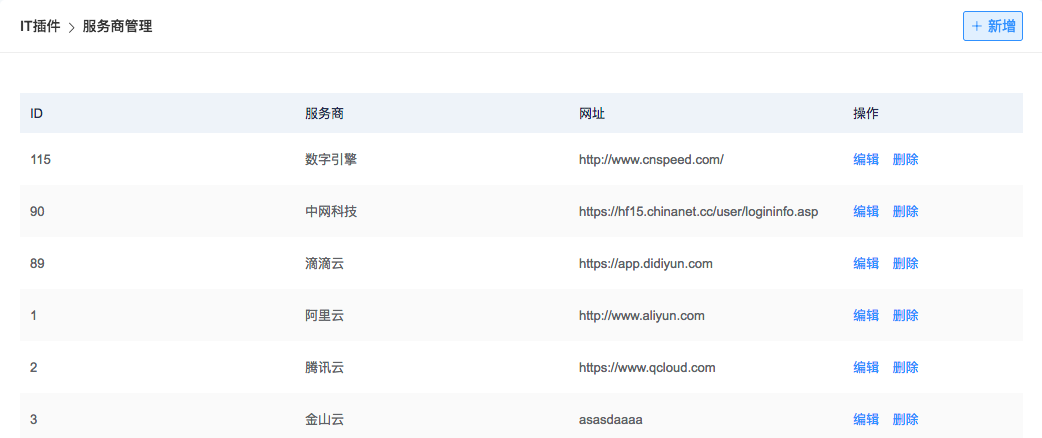This screenshot has width=1042, height=438.
Task: Edit the 腾讯云 row
Action: [x=866, y=367]
